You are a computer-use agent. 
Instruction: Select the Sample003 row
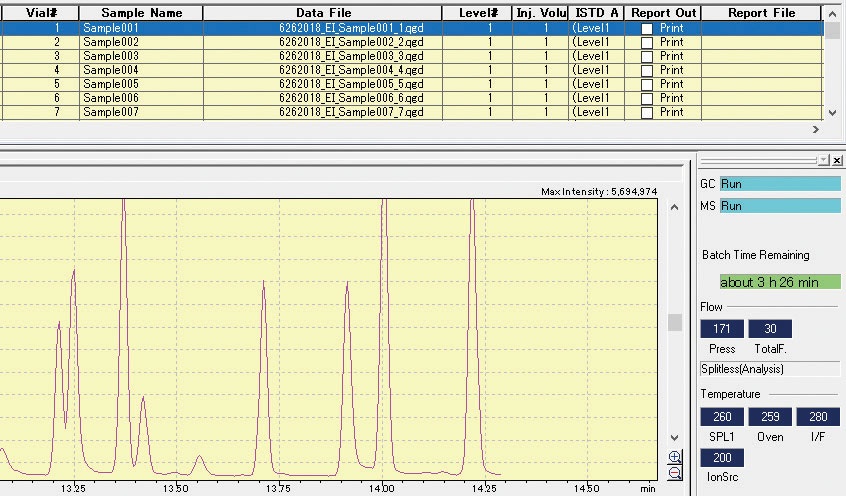(111, 57)
